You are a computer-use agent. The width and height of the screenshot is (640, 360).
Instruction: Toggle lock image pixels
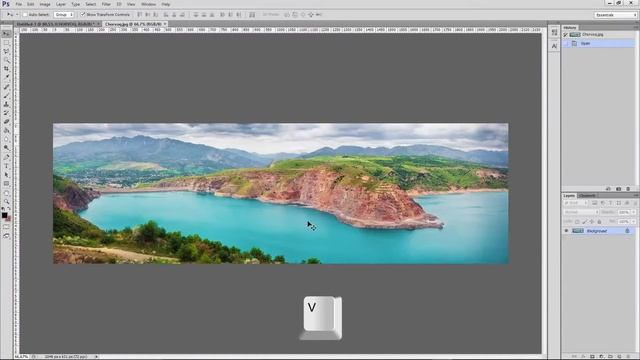[584, 222]
